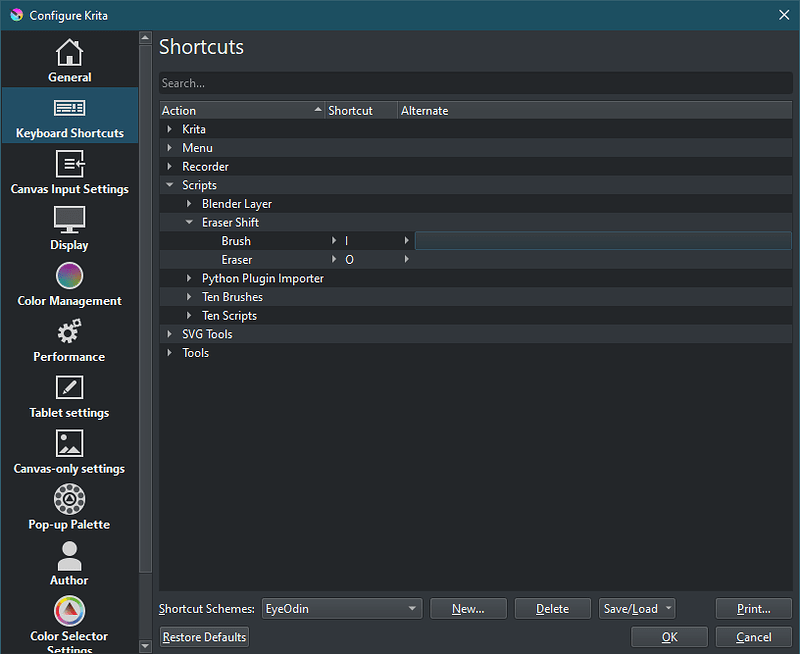Click the Canvas-only settings icon
Viewport: 800px width, 654px height.
[69, 443]
